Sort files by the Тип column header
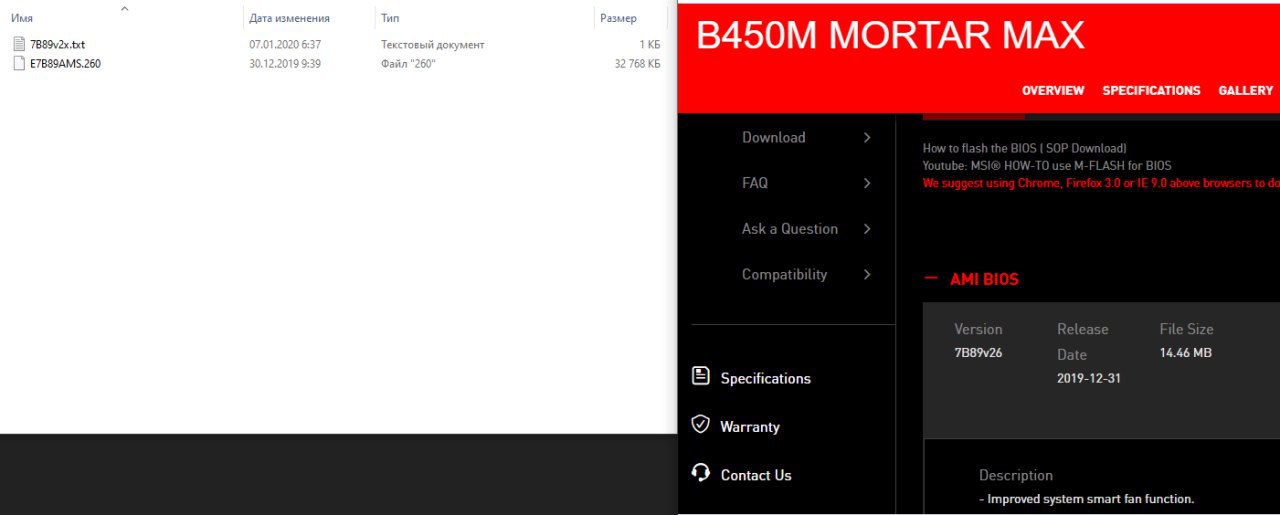Image resolution: width=1280 pixels, height=515 pixels. 390,18
